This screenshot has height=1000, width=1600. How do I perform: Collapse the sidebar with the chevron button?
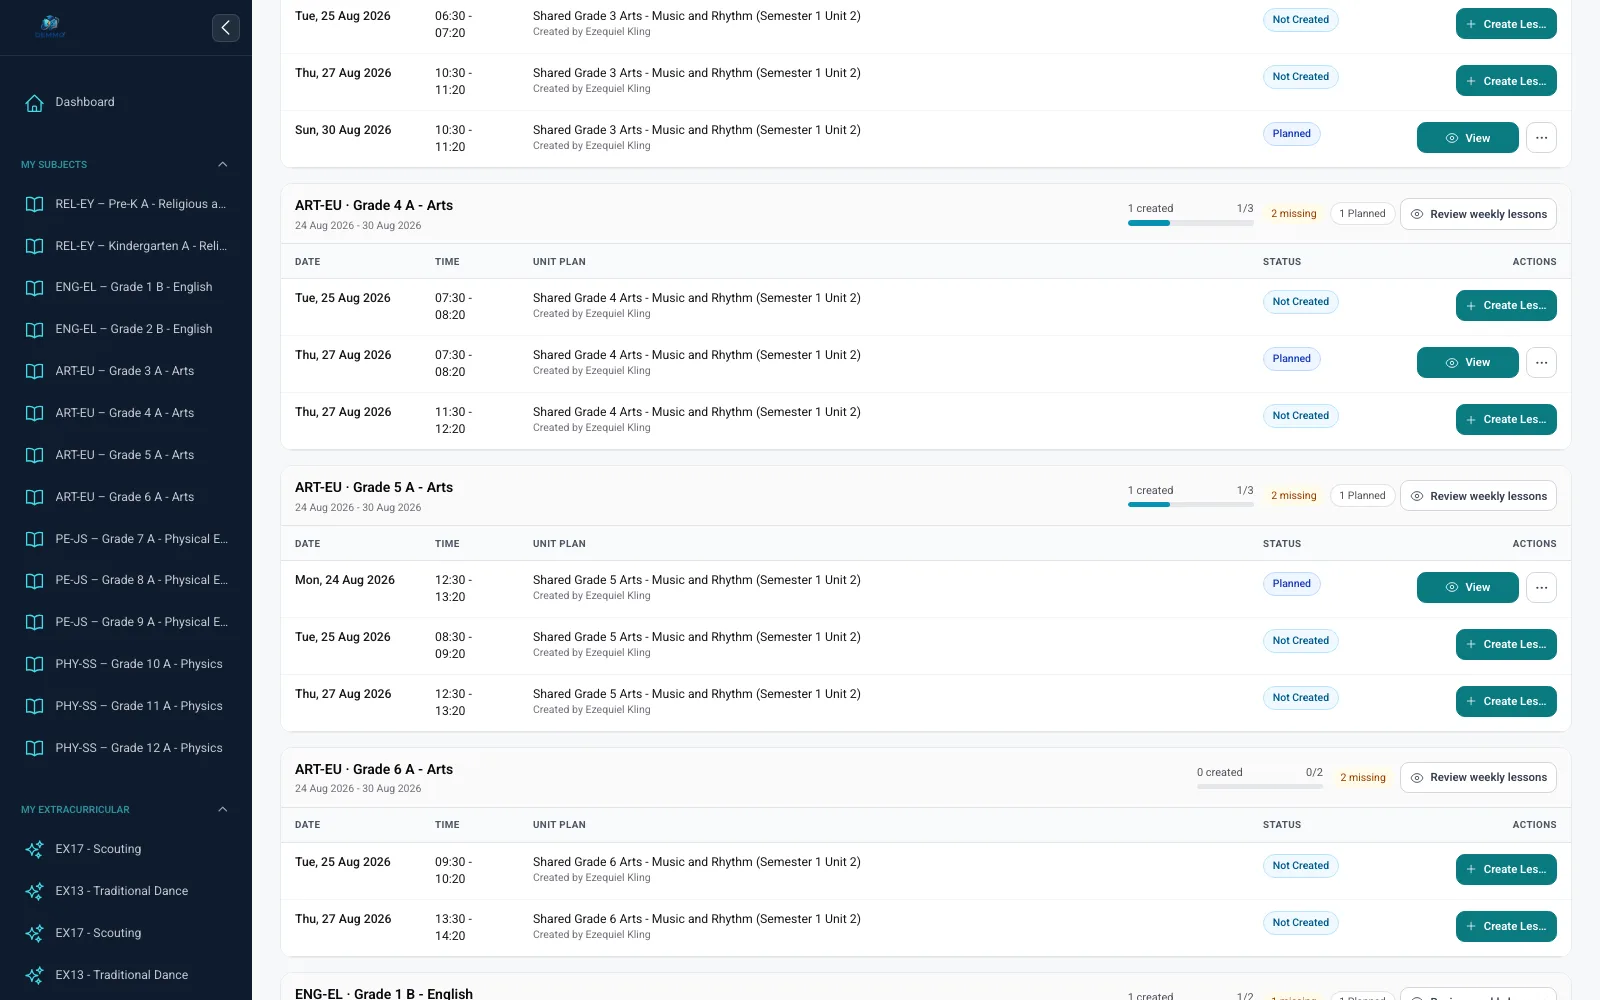pos(226,28)
